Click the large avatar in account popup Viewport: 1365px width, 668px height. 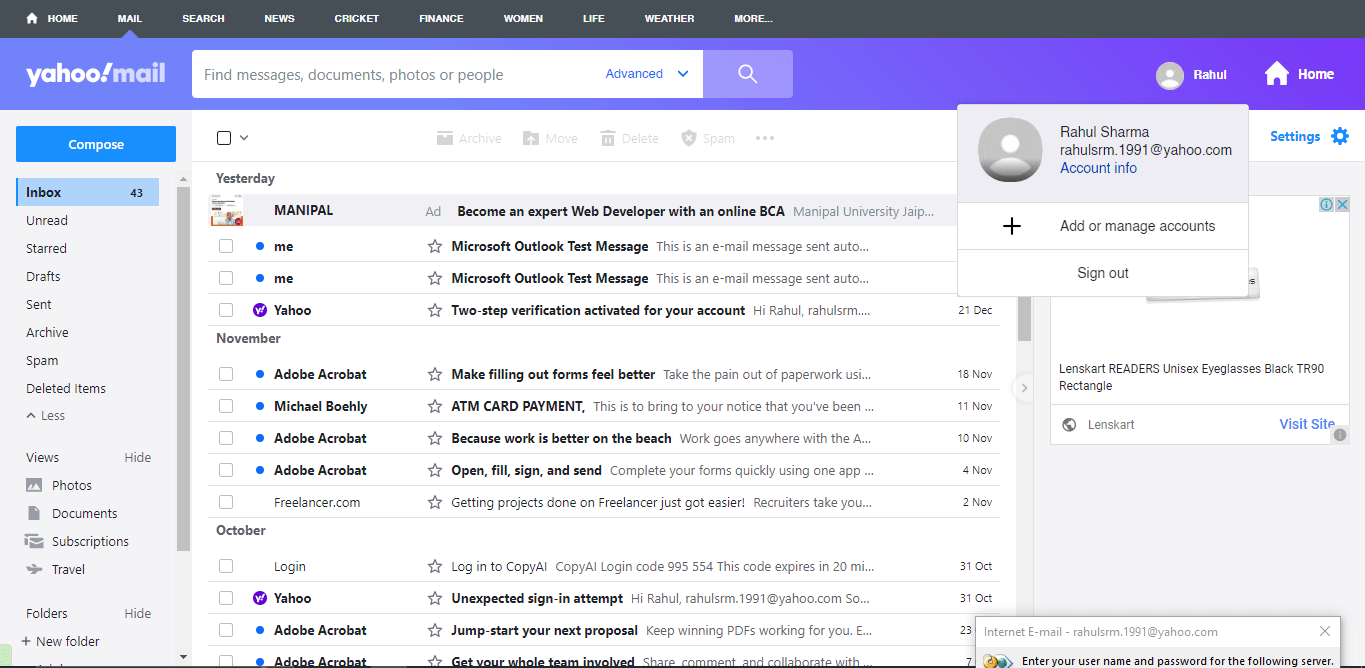1010,150
